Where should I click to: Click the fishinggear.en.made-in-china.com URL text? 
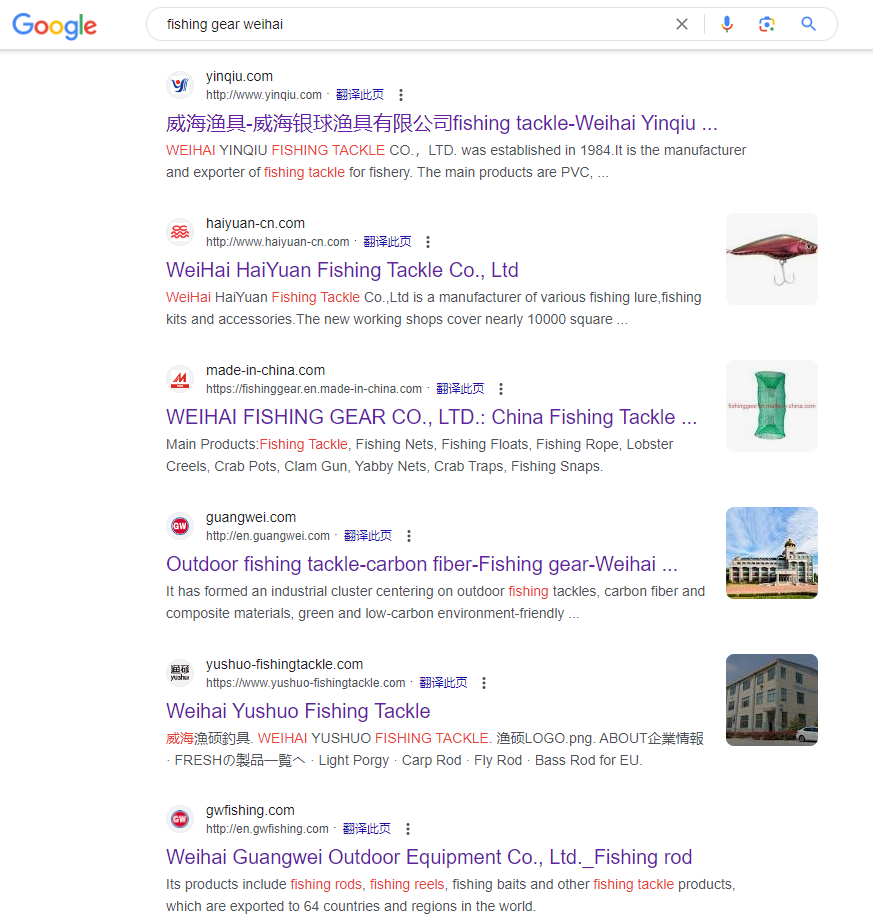tap(314, 389)
